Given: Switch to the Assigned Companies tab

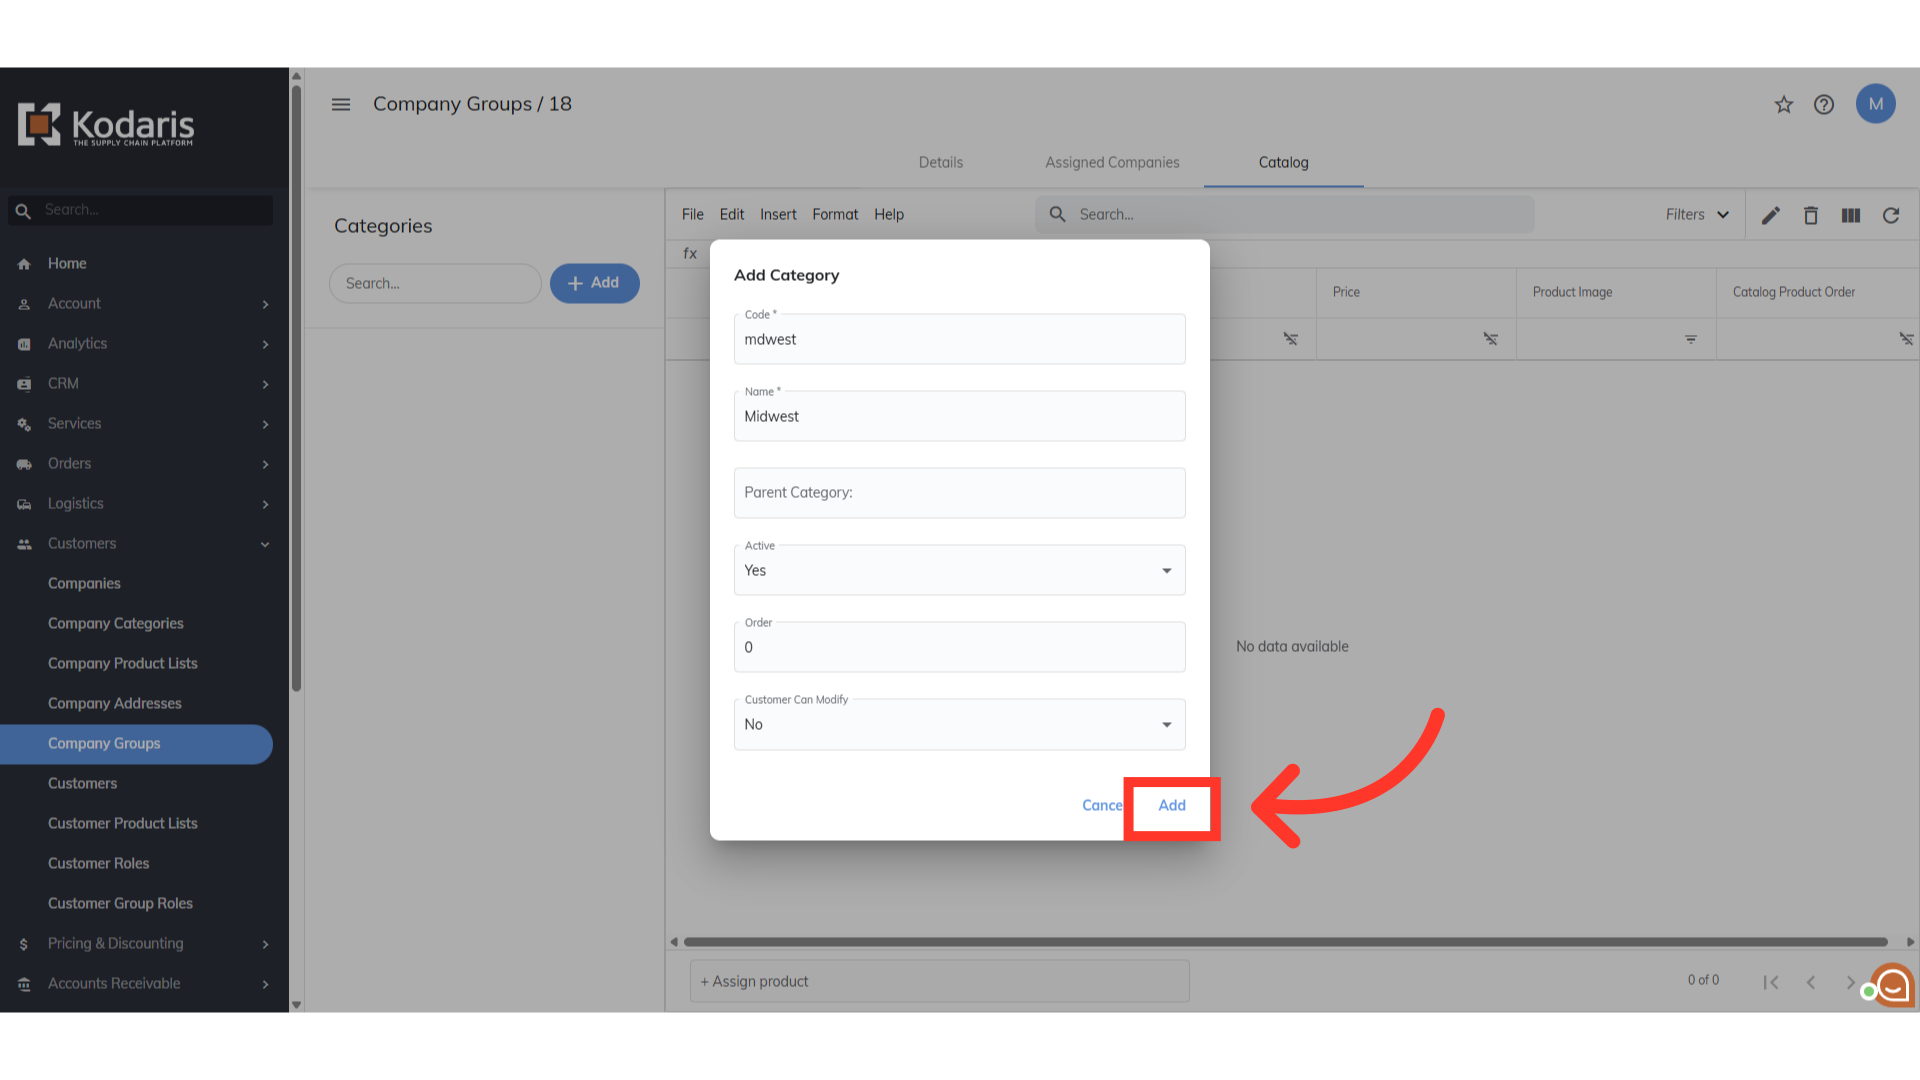Looking at the screenshot, I should [1112, 162].
